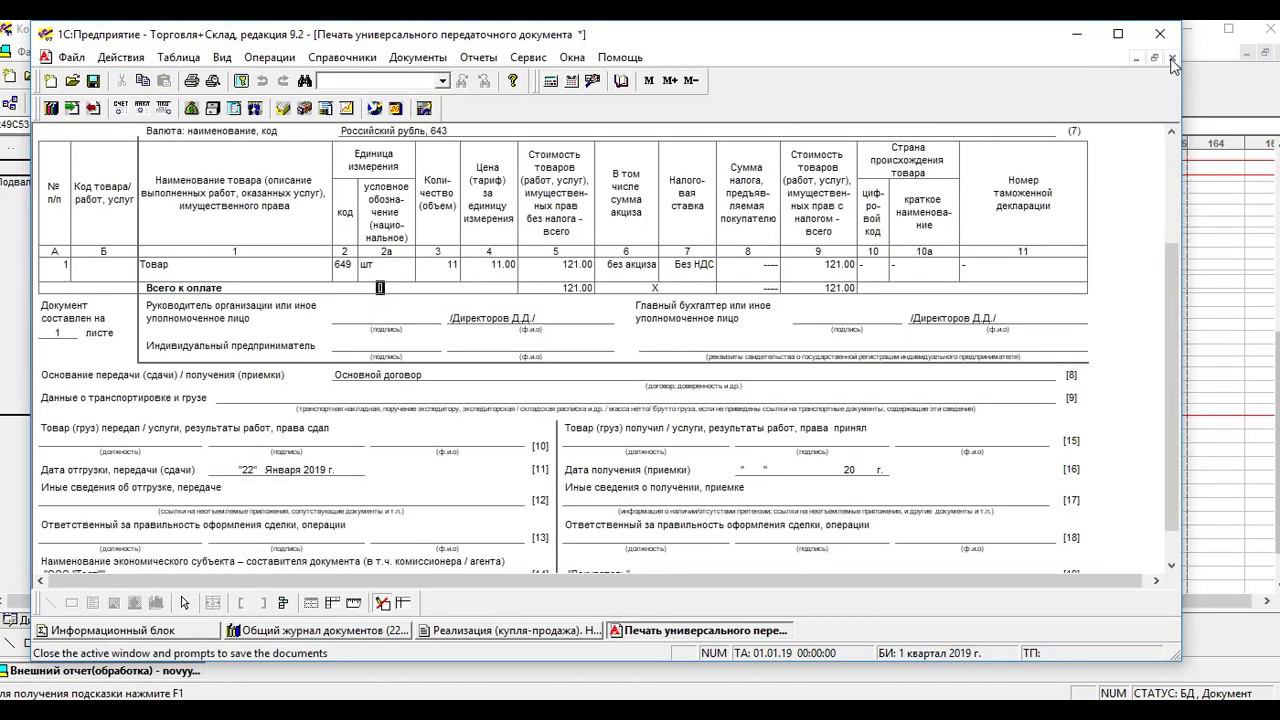This screenshot has width=1280, height=720.
Task: Open the Таблица menu
Action: [x=179, y=58]
